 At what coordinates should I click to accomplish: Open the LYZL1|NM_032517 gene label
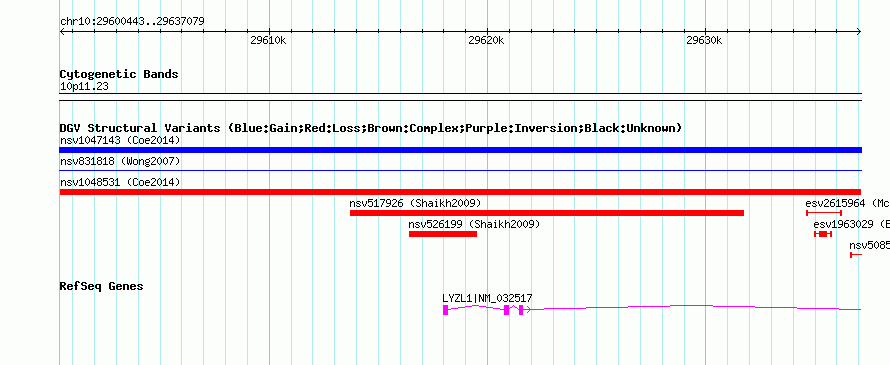(x=487, y=298)
